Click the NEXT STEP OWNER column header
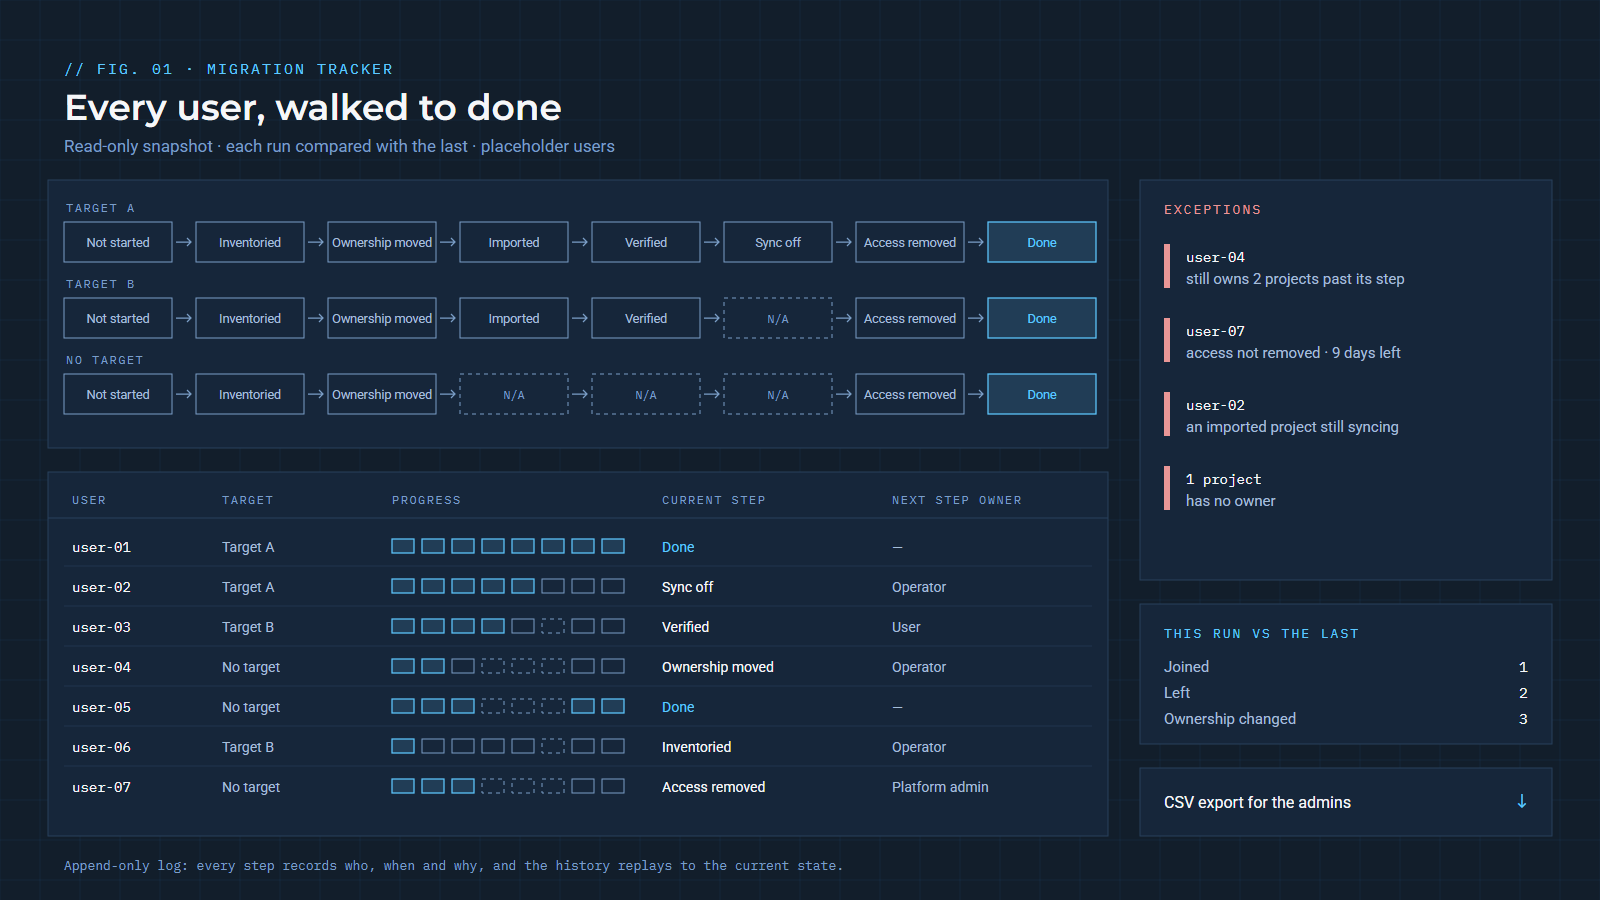 (956, 500)
